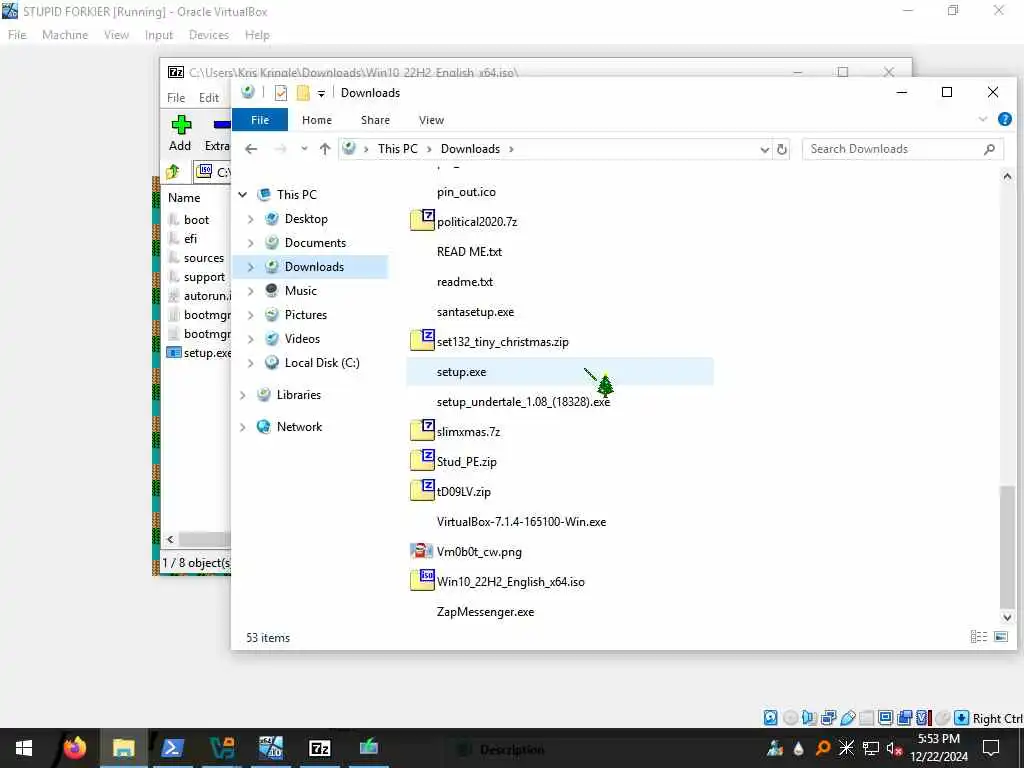The width and height of the screenshot is (1024, 768).
Task: Click the muted volume icon in system tray
Action: coord(894,748)
